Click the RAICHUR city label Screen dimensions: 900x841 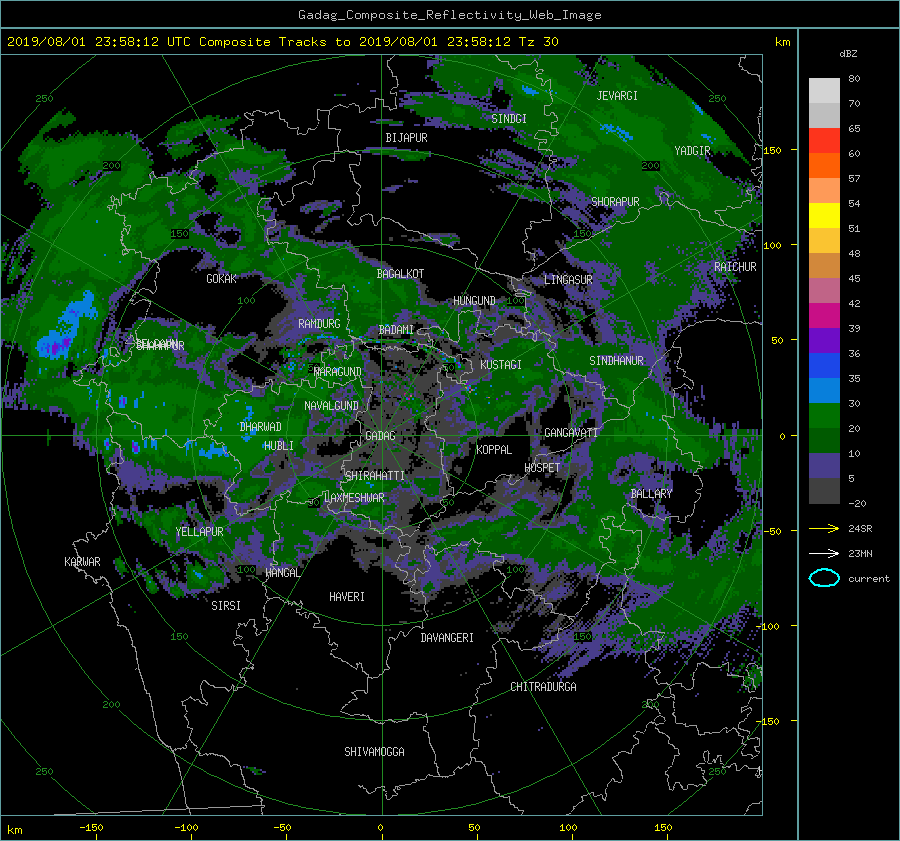click(735, 267)
